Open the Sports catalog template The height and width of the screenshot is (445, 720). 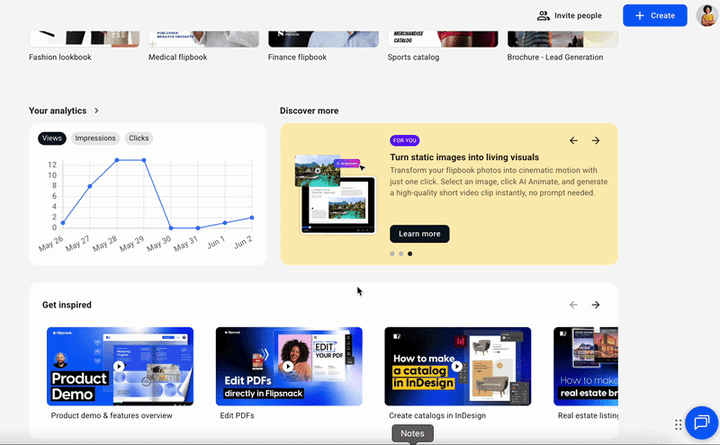[x=443, y=39]
